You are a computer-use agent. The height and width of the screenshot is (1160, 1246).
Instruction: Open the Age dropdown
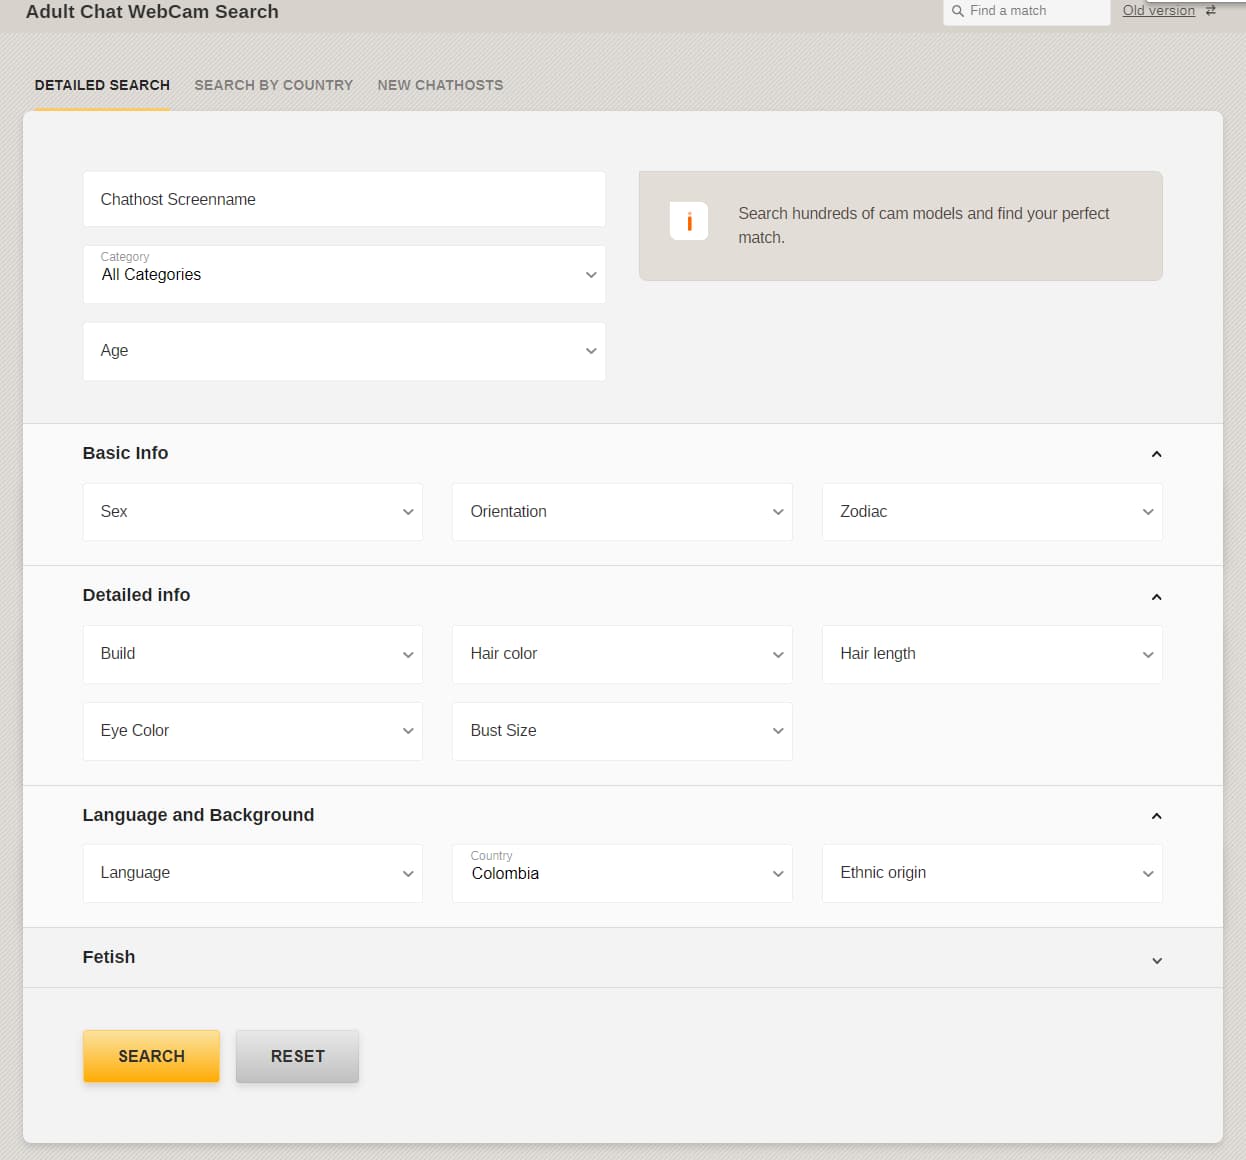pos(344,351)
